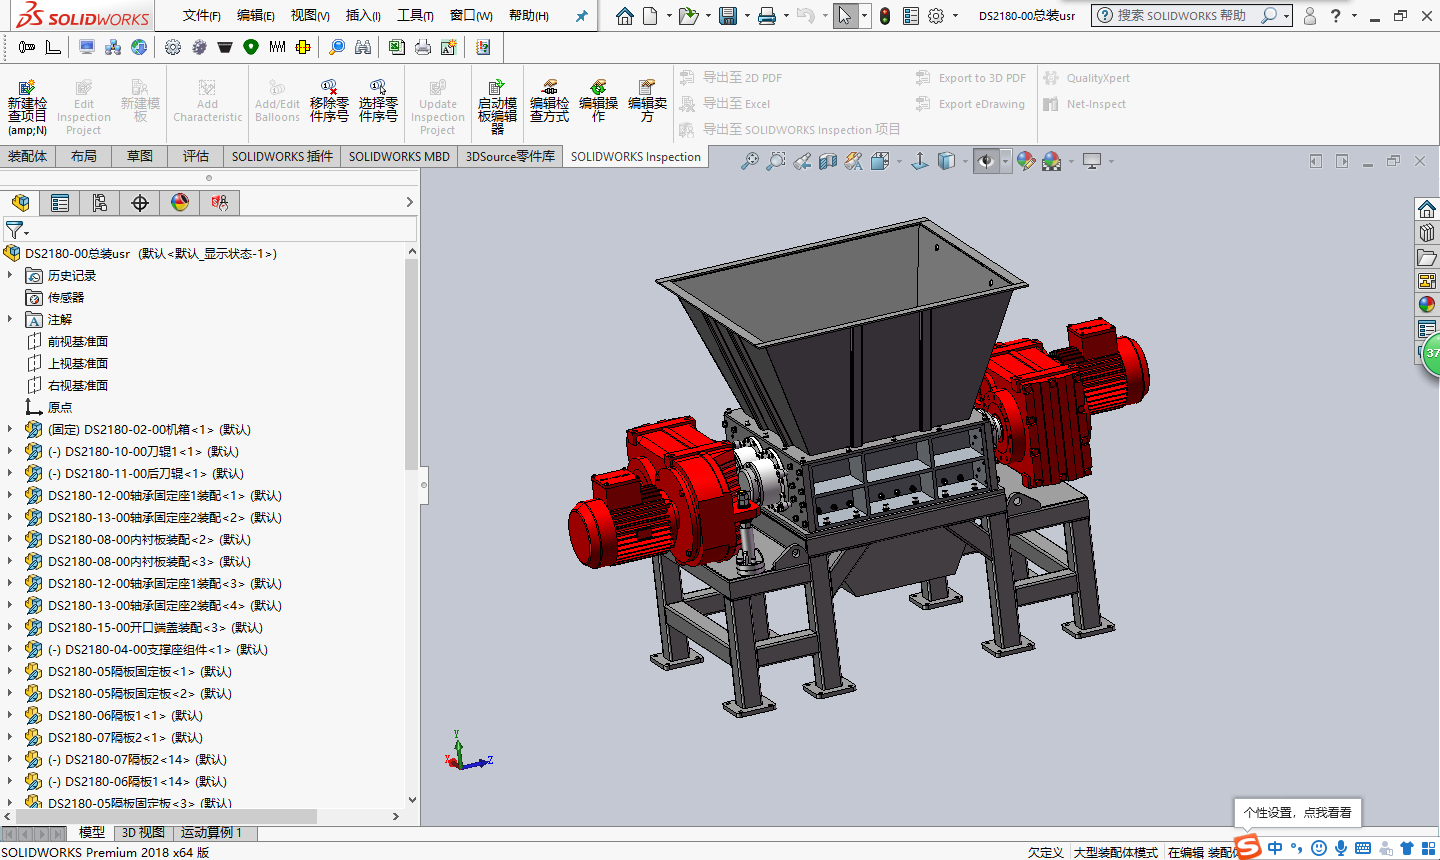This screenshot has width=1440, height=860.
Task: Open the Save button dropdown arrow
Action: click(746, 16)
